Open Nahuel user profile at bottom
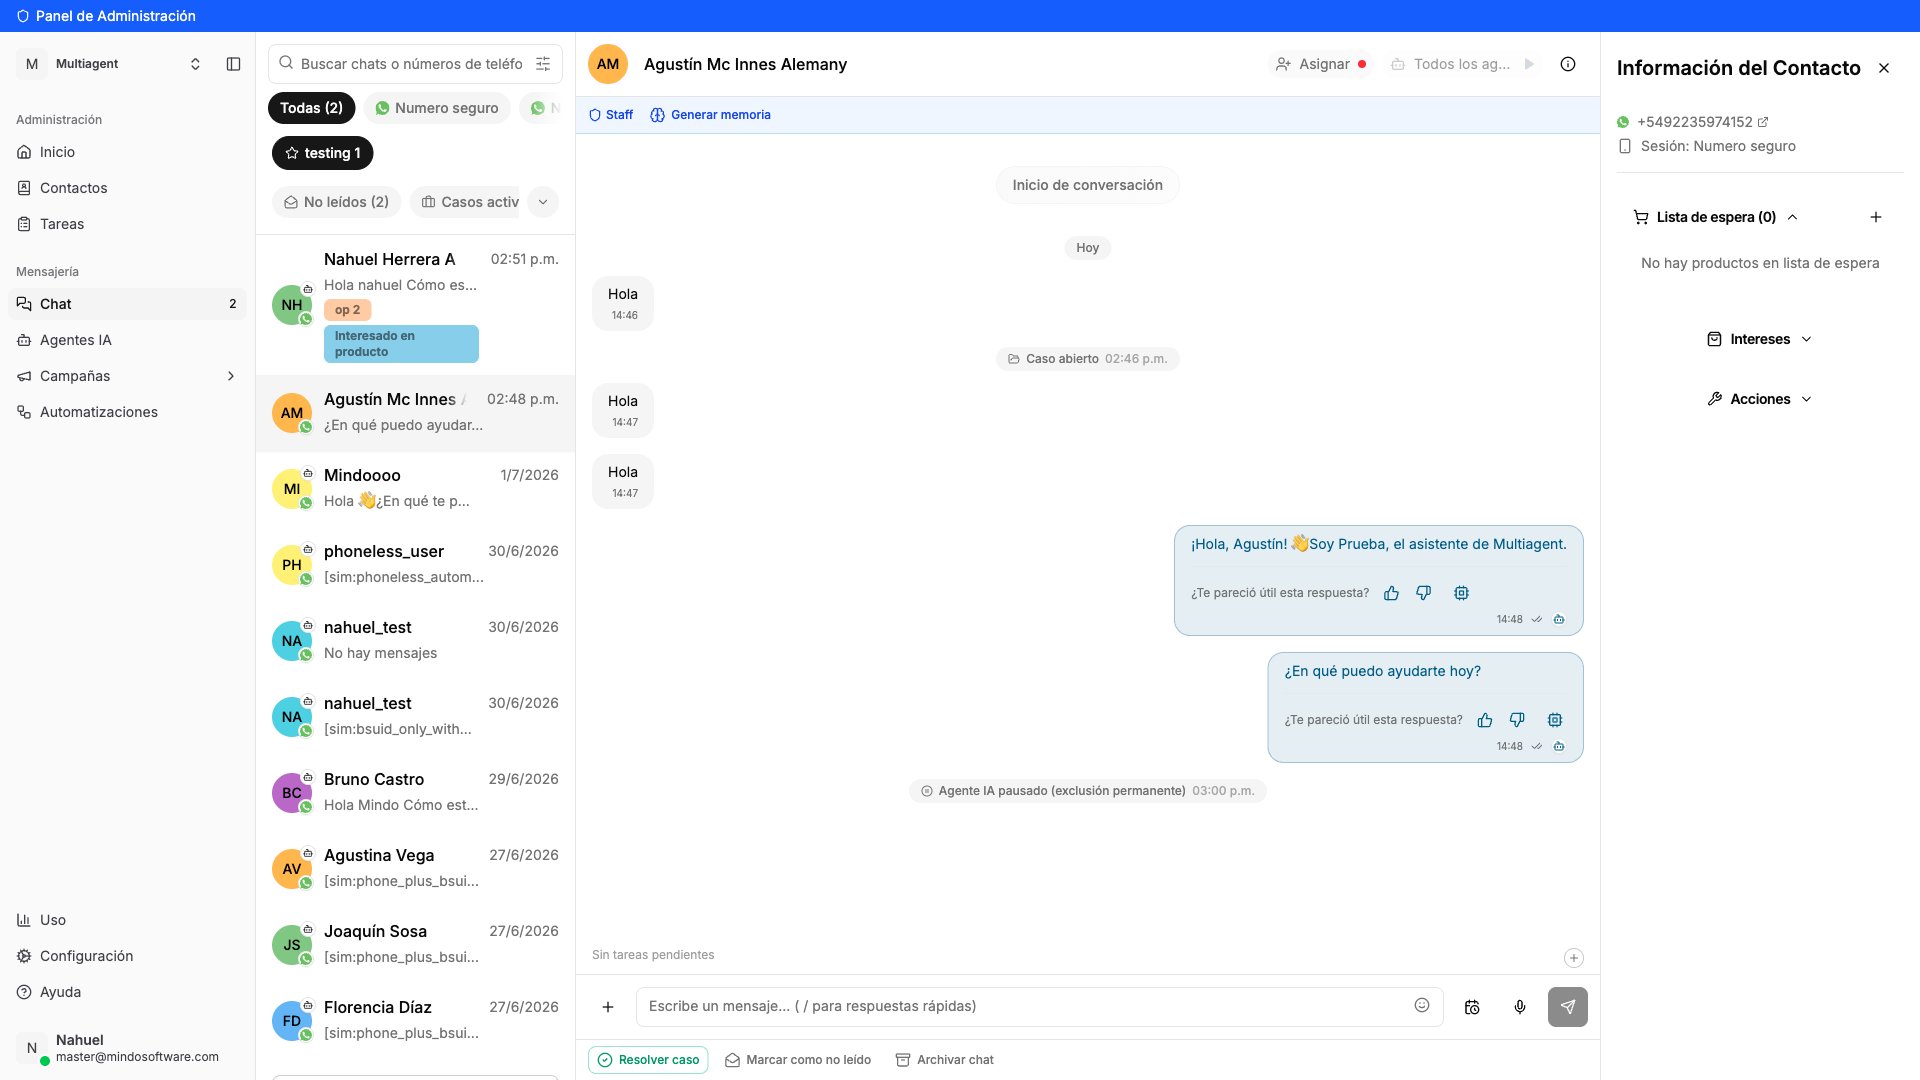The height and width of the screenshot is (1080, 1920). pos(128,1048)
